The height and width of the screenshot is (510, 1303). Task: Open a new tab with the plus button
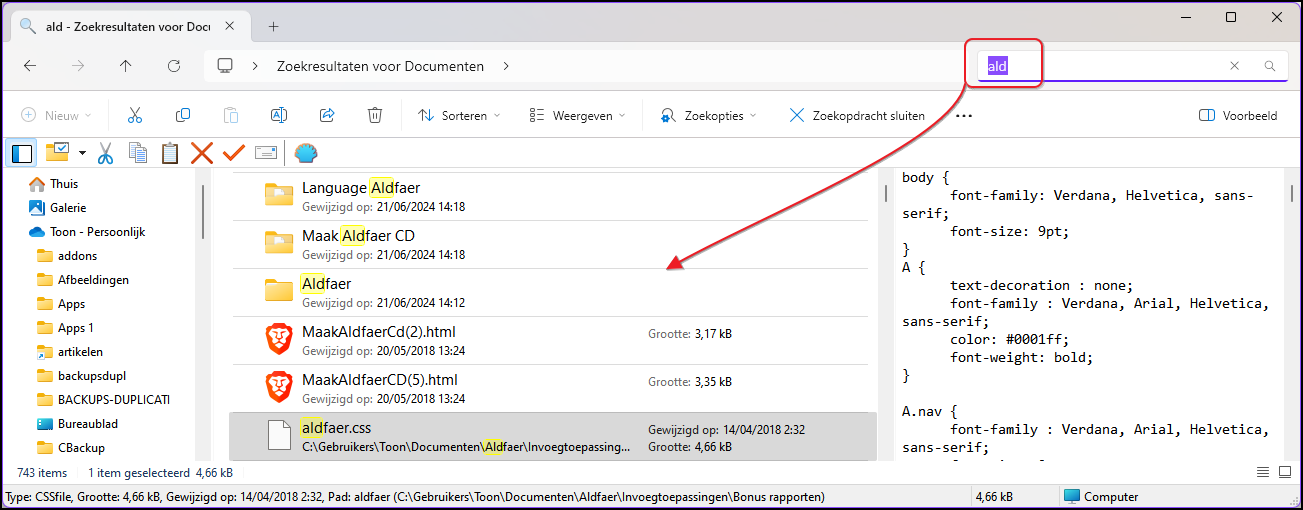(273, 26)
